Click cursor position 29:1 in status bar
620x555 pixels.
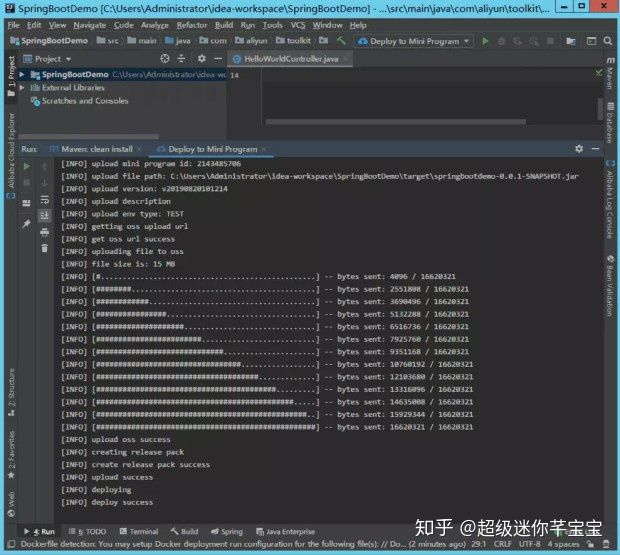click(x=478, y=544)
